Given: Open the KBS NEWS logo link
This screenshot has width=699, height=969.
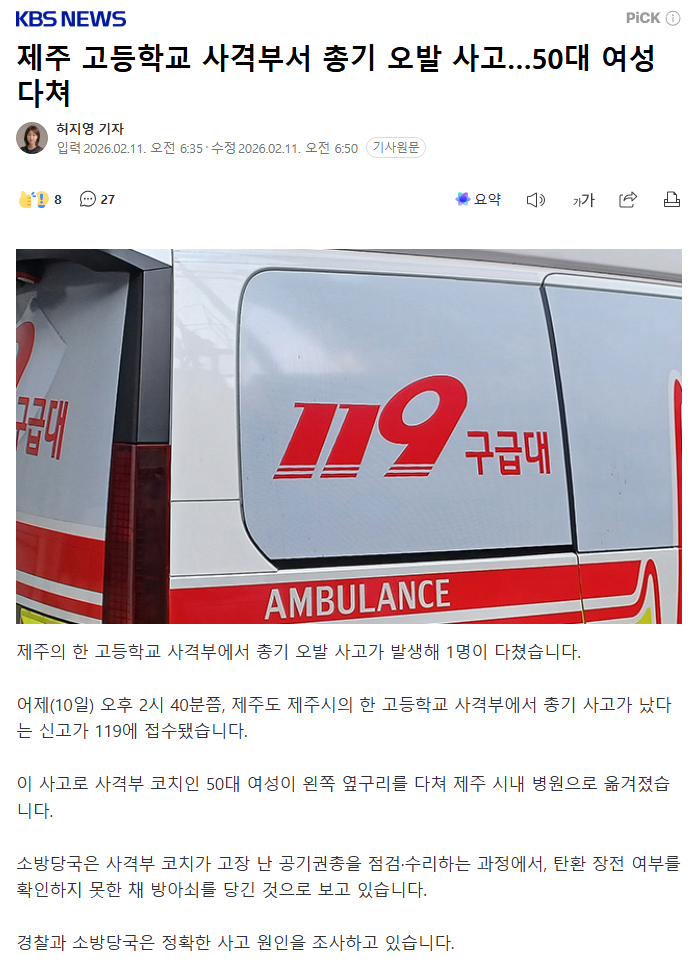Looking at the screenshot, I should click(70, 19).
